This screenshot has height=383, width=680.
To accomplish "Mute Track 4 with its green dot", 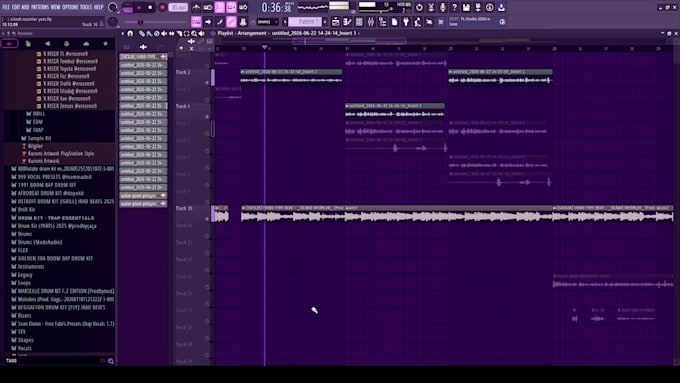I will [207, 116].
